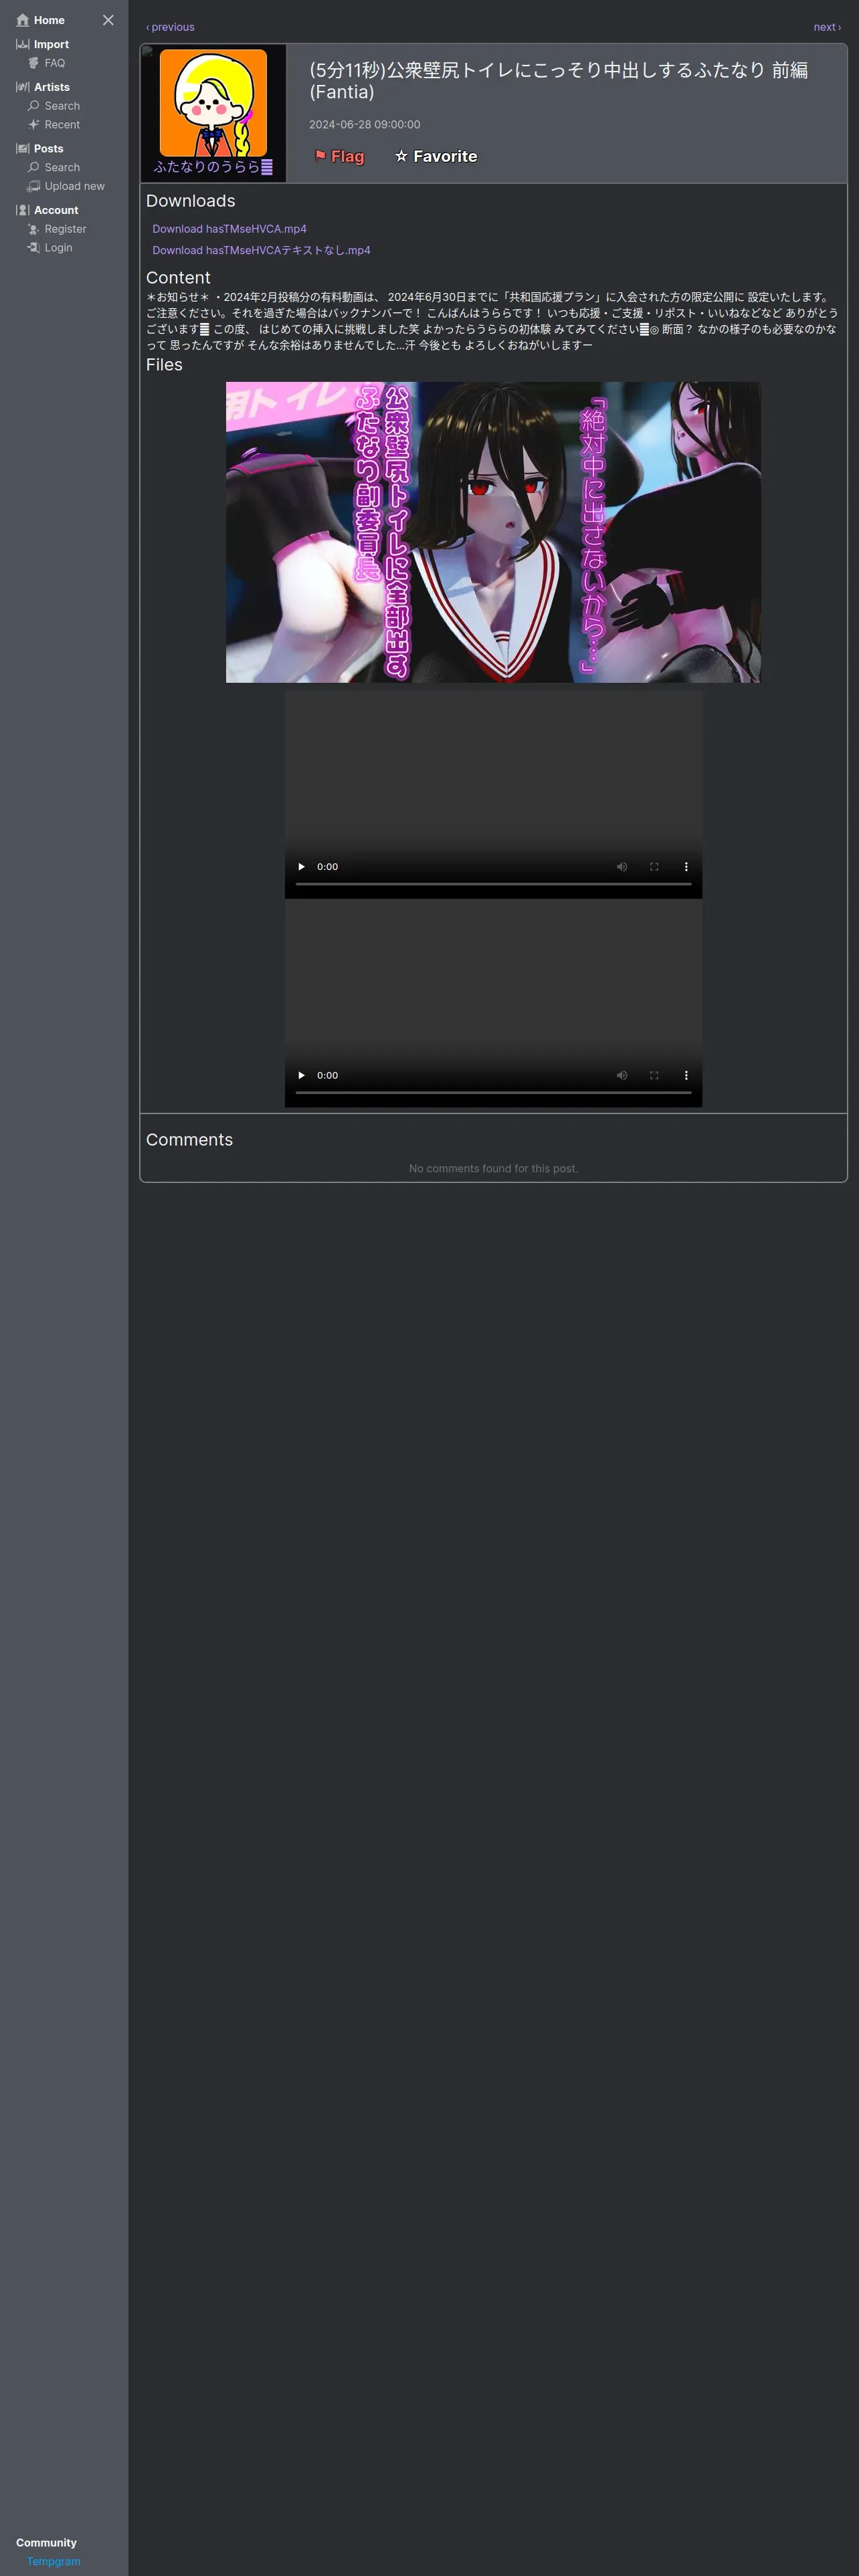Favorite this post

tap(436, 156)
